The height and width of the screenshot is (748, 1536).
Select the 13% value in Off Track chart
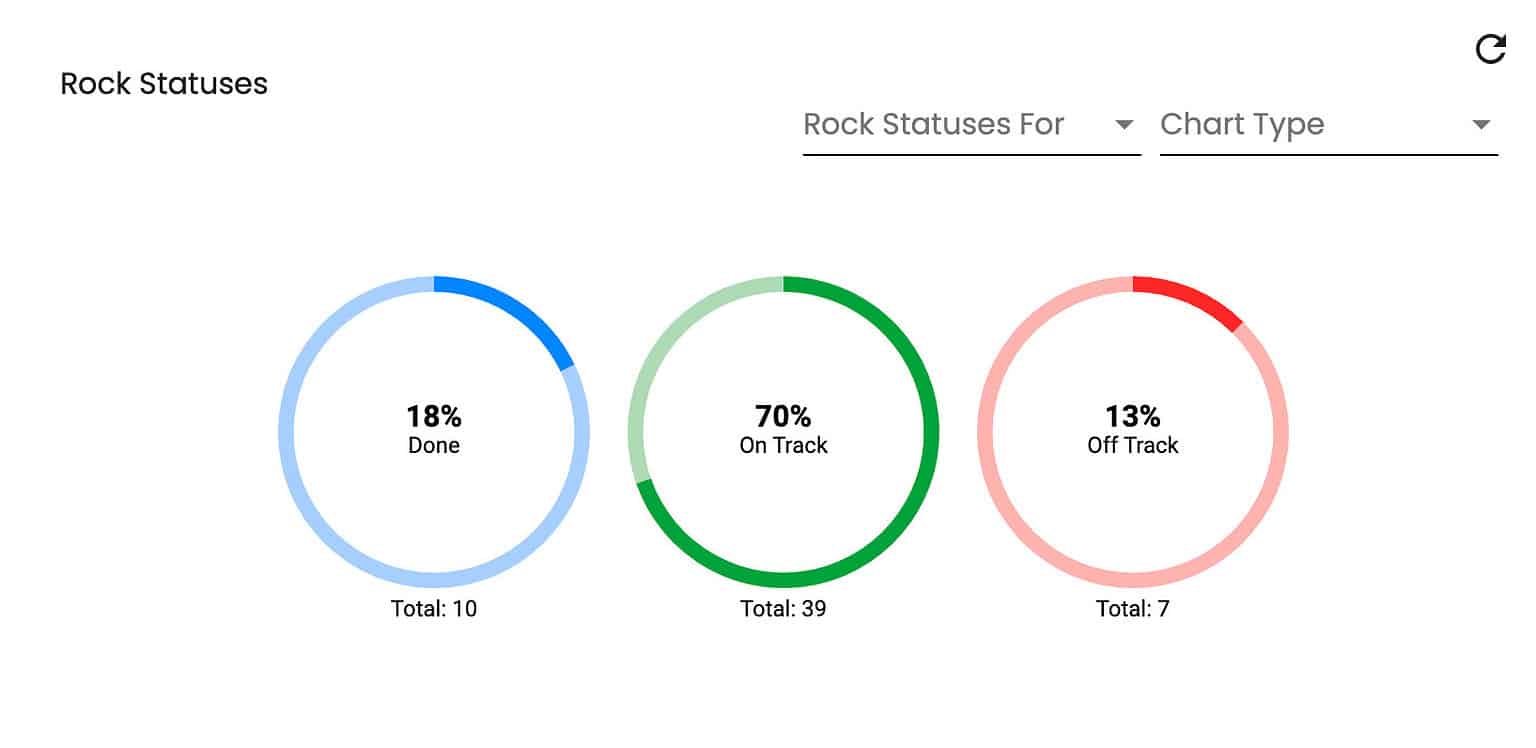click(x=1133, y=416)
